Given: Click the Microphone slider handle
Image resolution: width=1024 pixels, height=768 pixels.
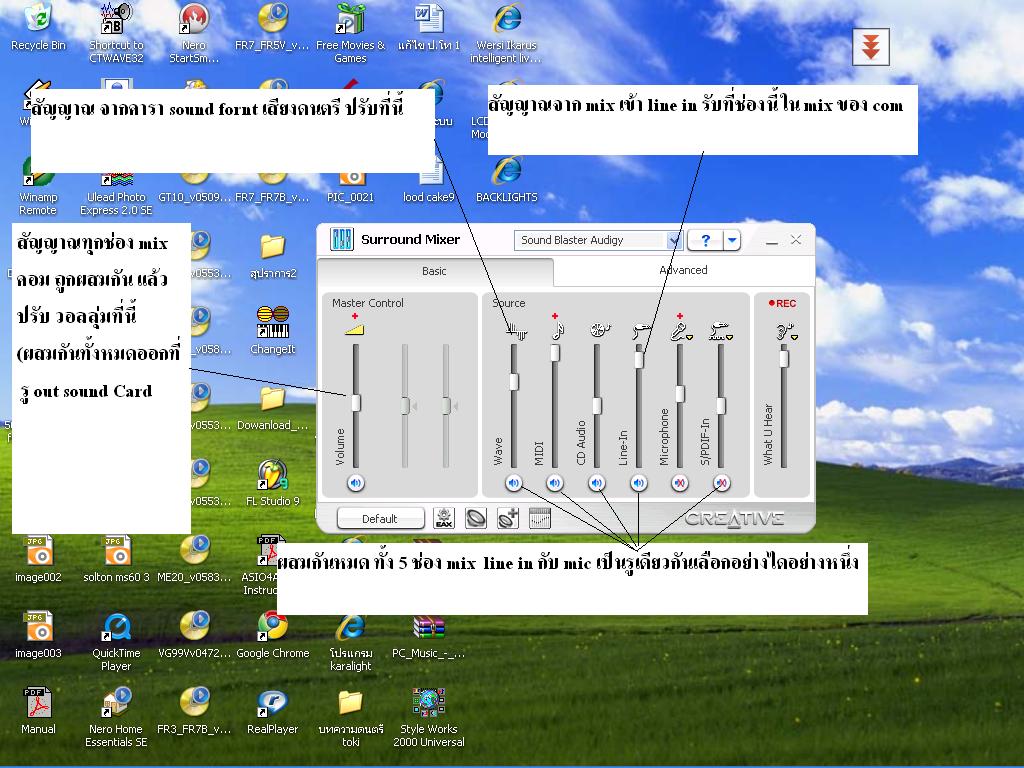Looking at the screenshot, I should (x=680, y=394).
